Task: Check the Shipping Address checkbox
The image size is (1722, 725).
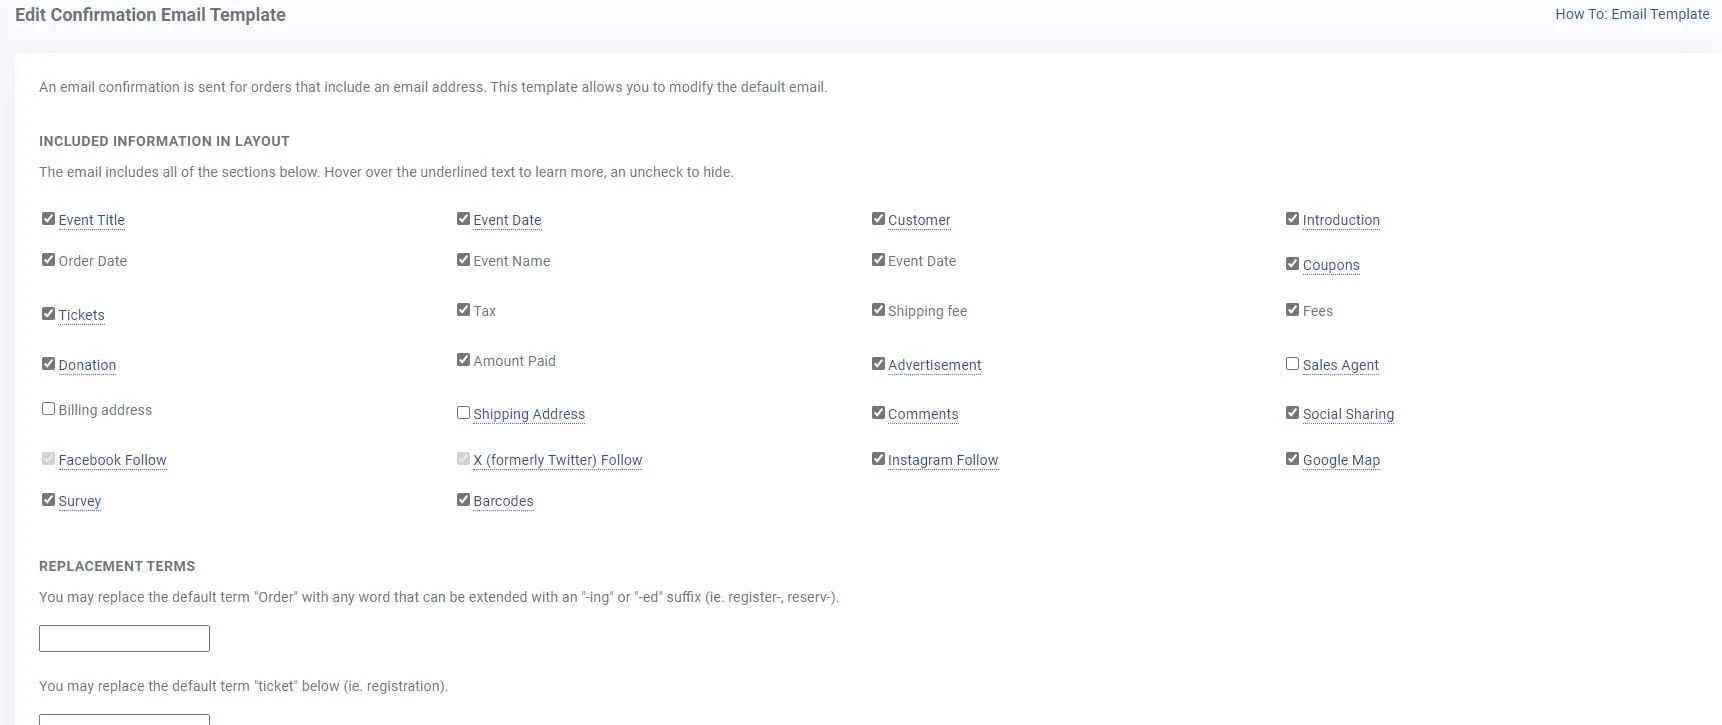Action: (x=463, y=413)
